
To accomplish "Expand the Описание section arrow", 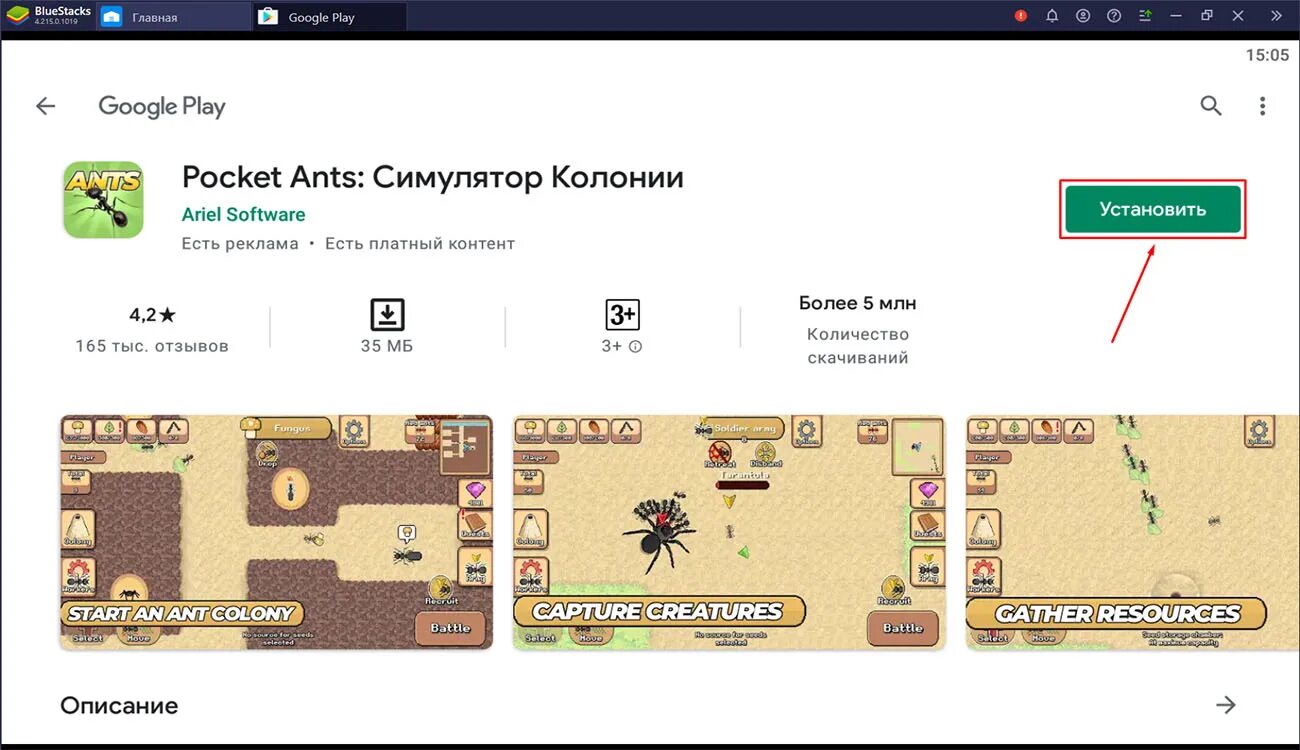I will click(1226, 705).
